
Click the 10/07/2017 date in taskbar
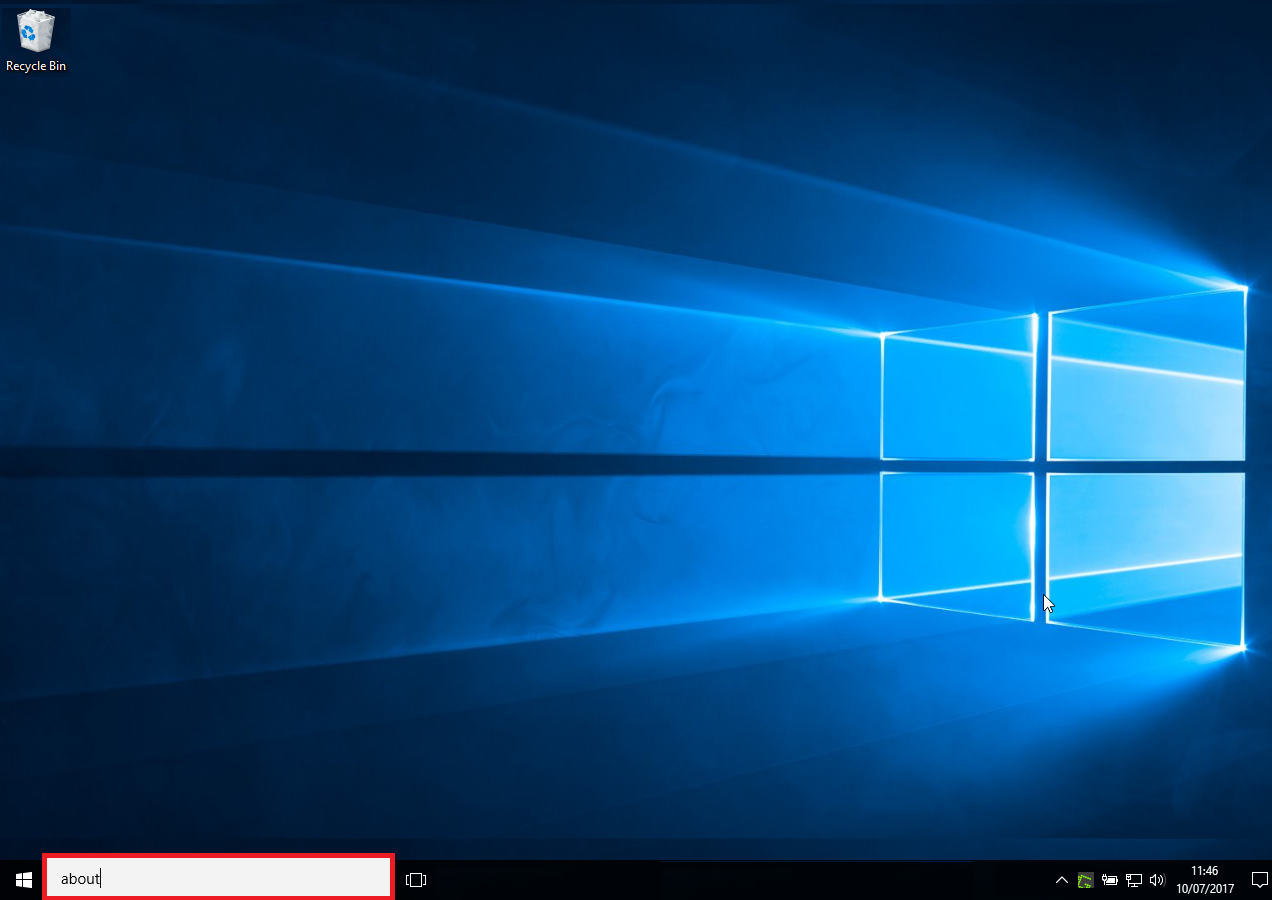coord(1205,888)
